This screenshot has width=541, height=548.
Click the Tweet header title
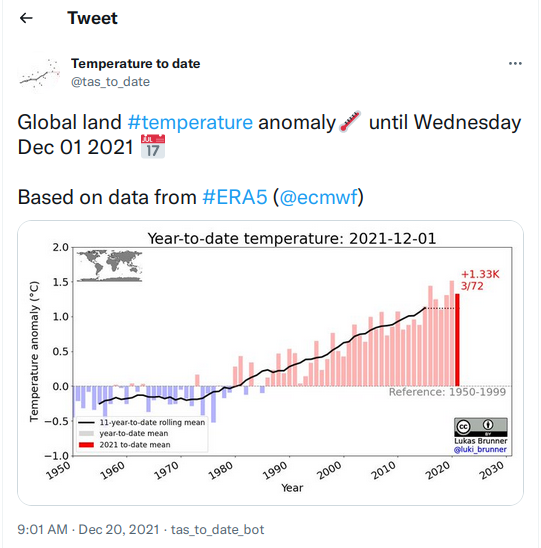coord(93,18)
